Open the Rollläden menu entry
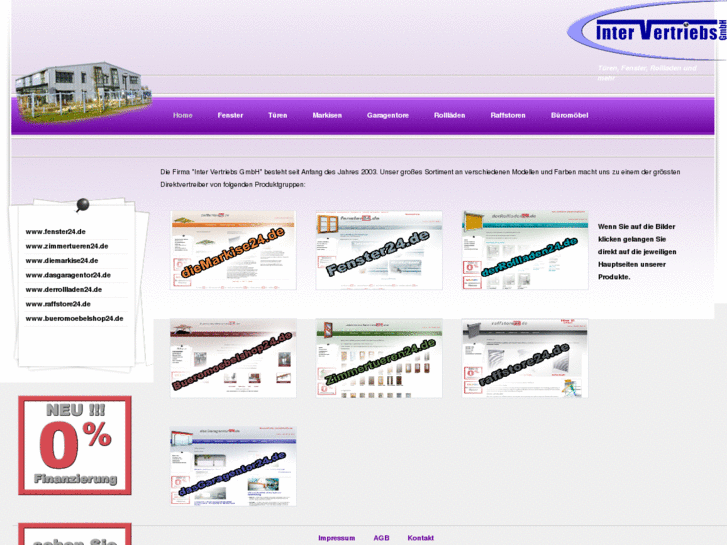 (450, 115)
